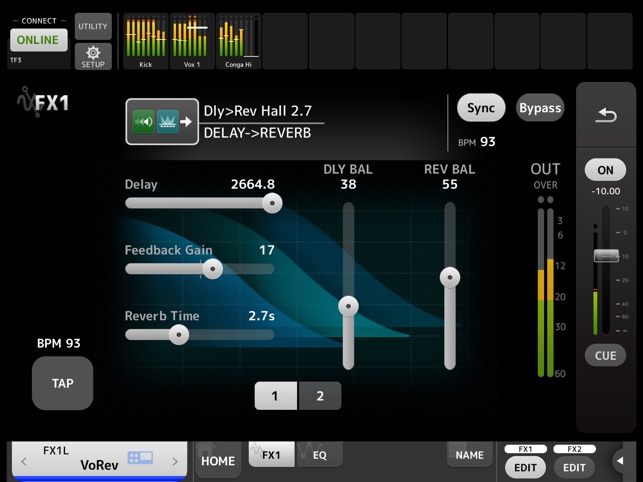Click the BPM 93 label above TAP
This screenshot has height=482, width=643.
pyautogui.click(x=58, y=343)
